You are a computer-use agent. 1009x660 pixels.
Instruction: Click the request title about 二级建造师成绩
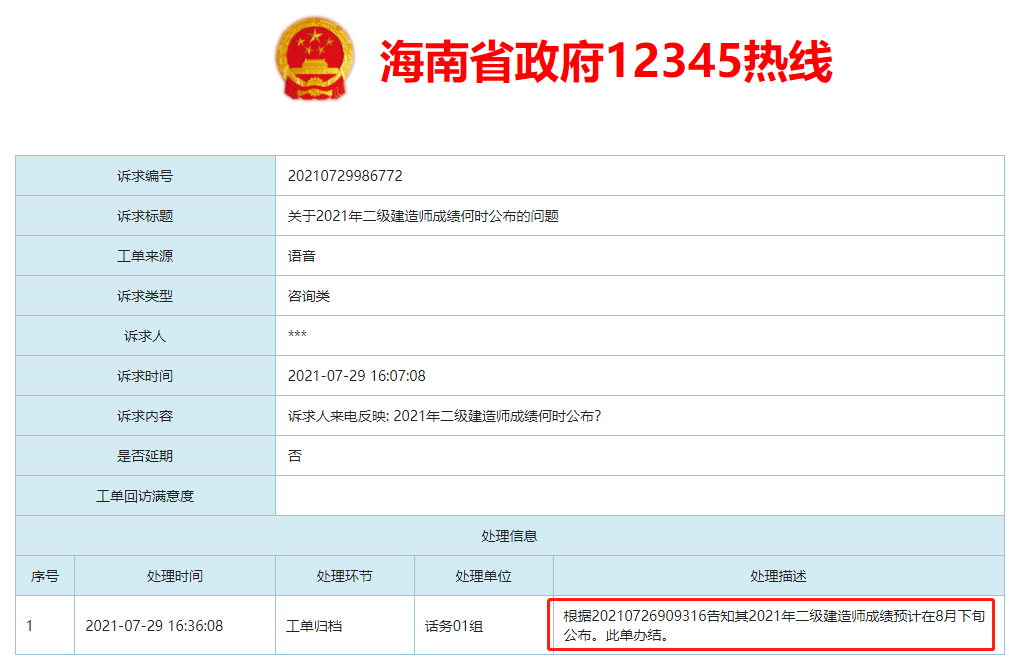pyautogui.click(x=423, y=216)
